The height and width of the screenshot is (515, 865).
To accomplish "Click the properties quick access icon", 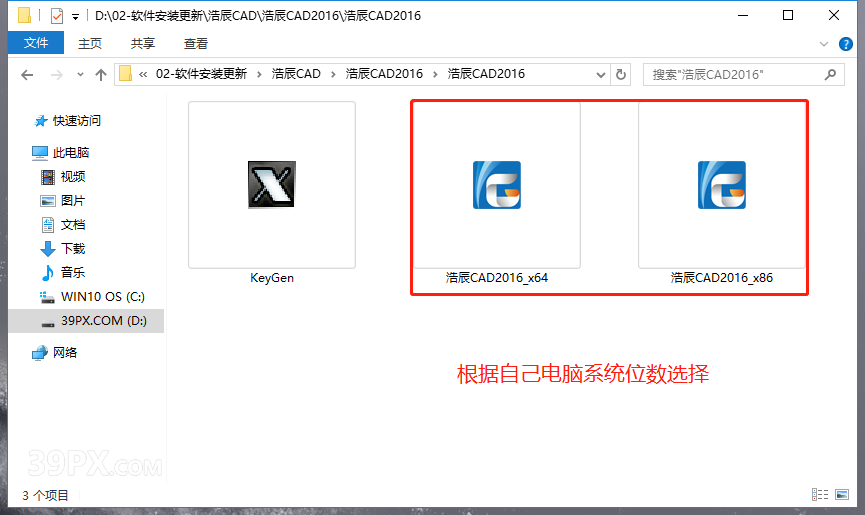I will coord(57,16).
